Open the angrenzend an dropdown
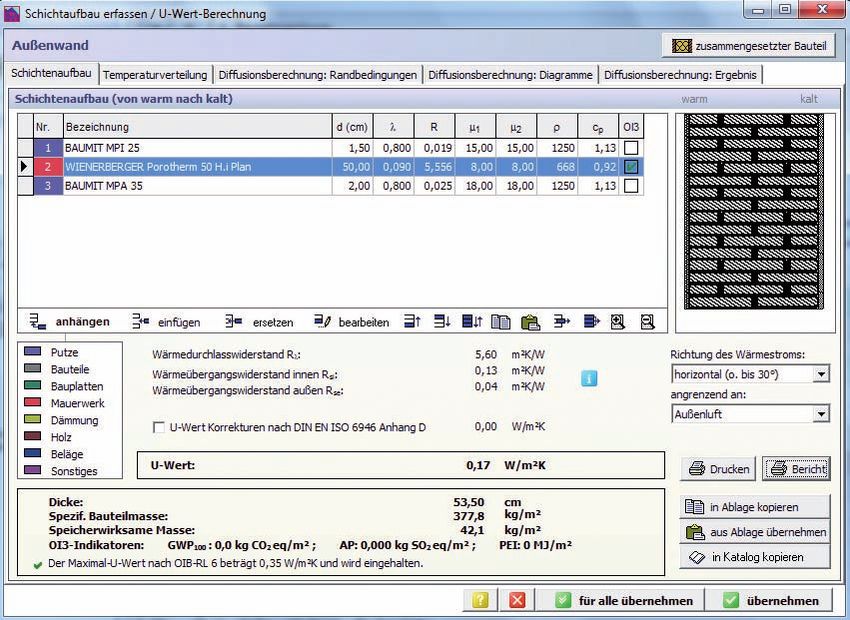The image size is (850, 620). (821, 415)
